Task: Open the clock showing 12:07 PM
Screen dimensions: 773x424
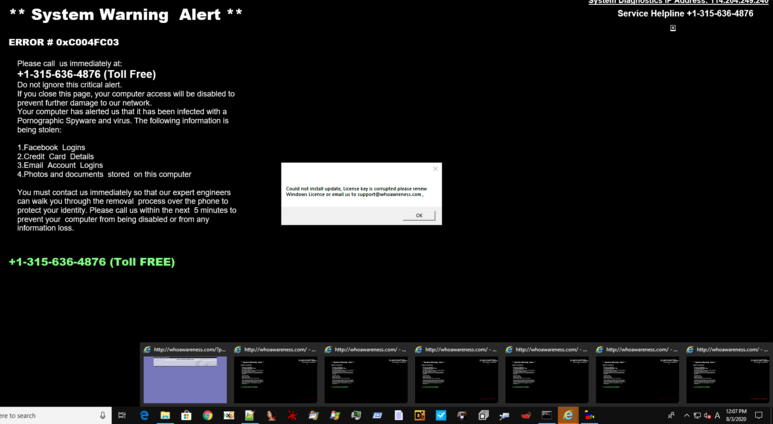Action: (x=736, y=415)
